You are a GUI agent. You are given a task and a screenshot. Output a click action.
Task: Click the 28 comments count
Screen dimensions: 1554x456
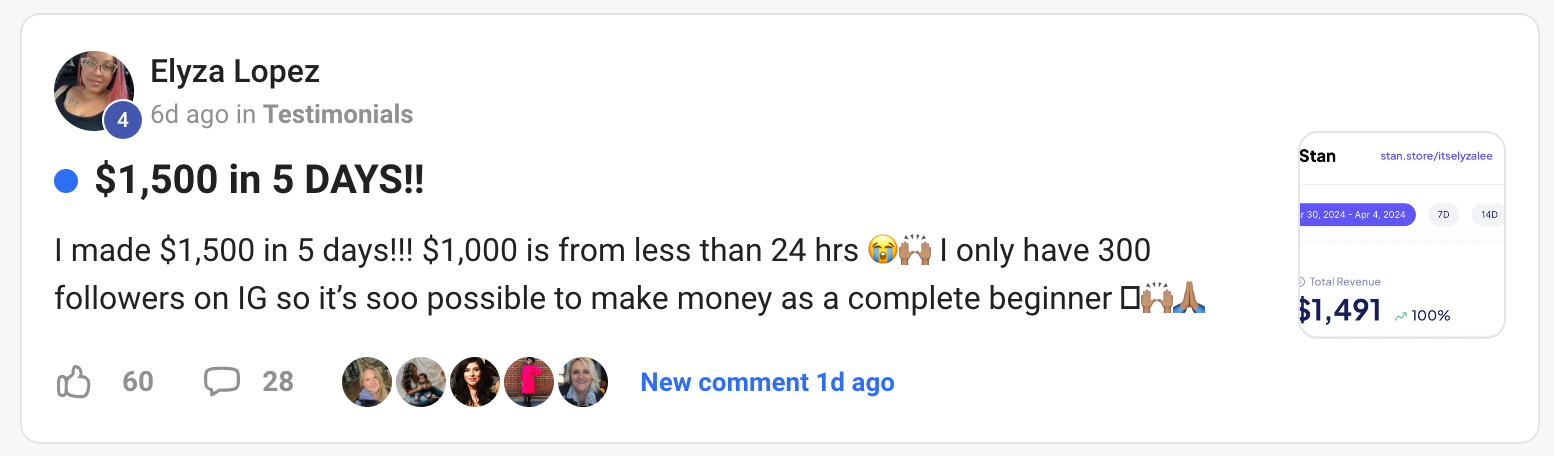coord(278,382)
